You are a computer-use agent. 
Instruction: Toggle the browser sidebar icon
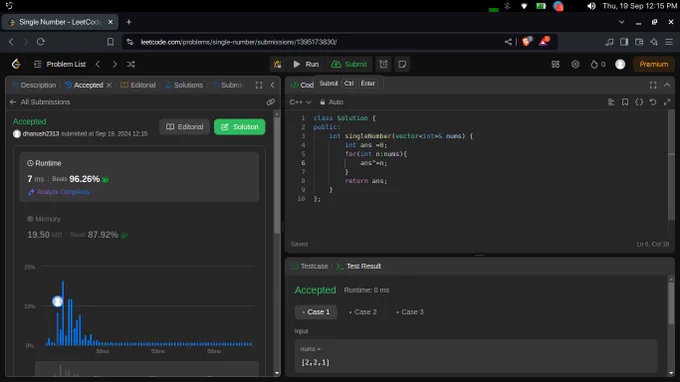click(624, 42)
